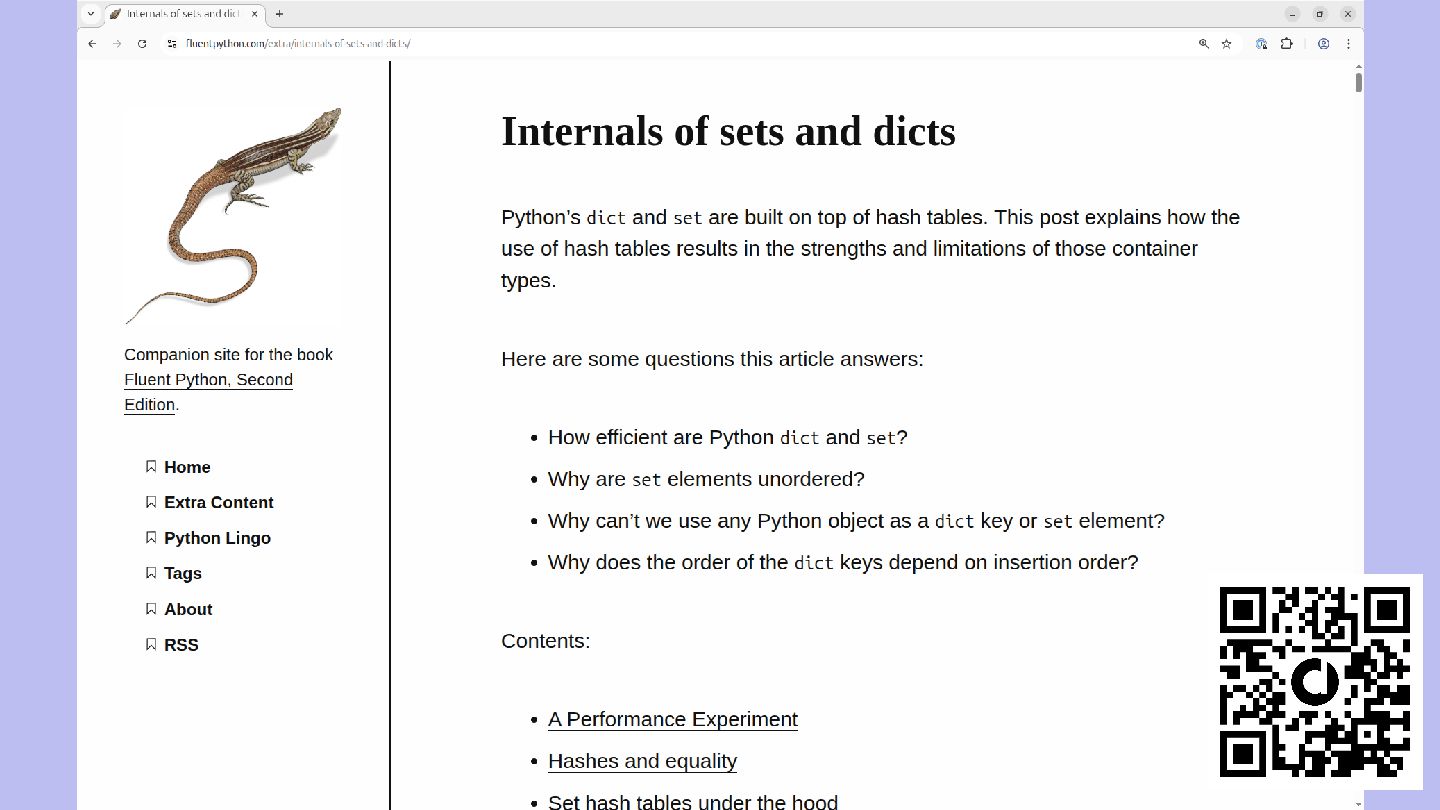This screenshot has height=810, width=1440.
Task: Jump to A Performance Experiment section
Action: pos(673,719)
